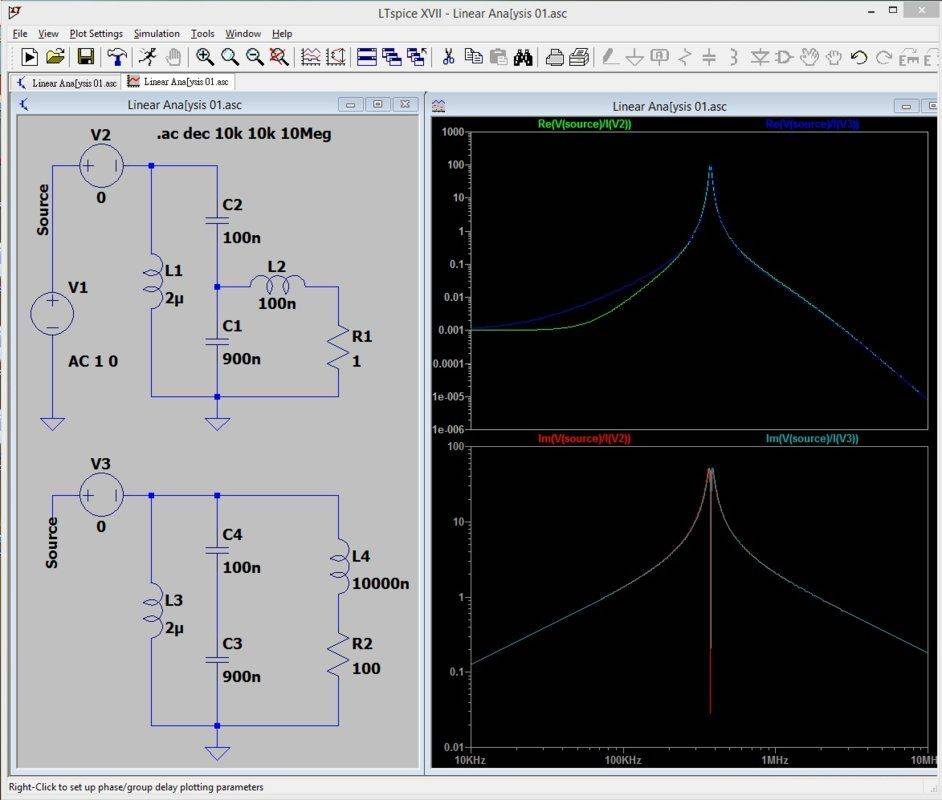Open the Tools menu
The width and height of the screenshot is (942, 800).
pos(203,33)
